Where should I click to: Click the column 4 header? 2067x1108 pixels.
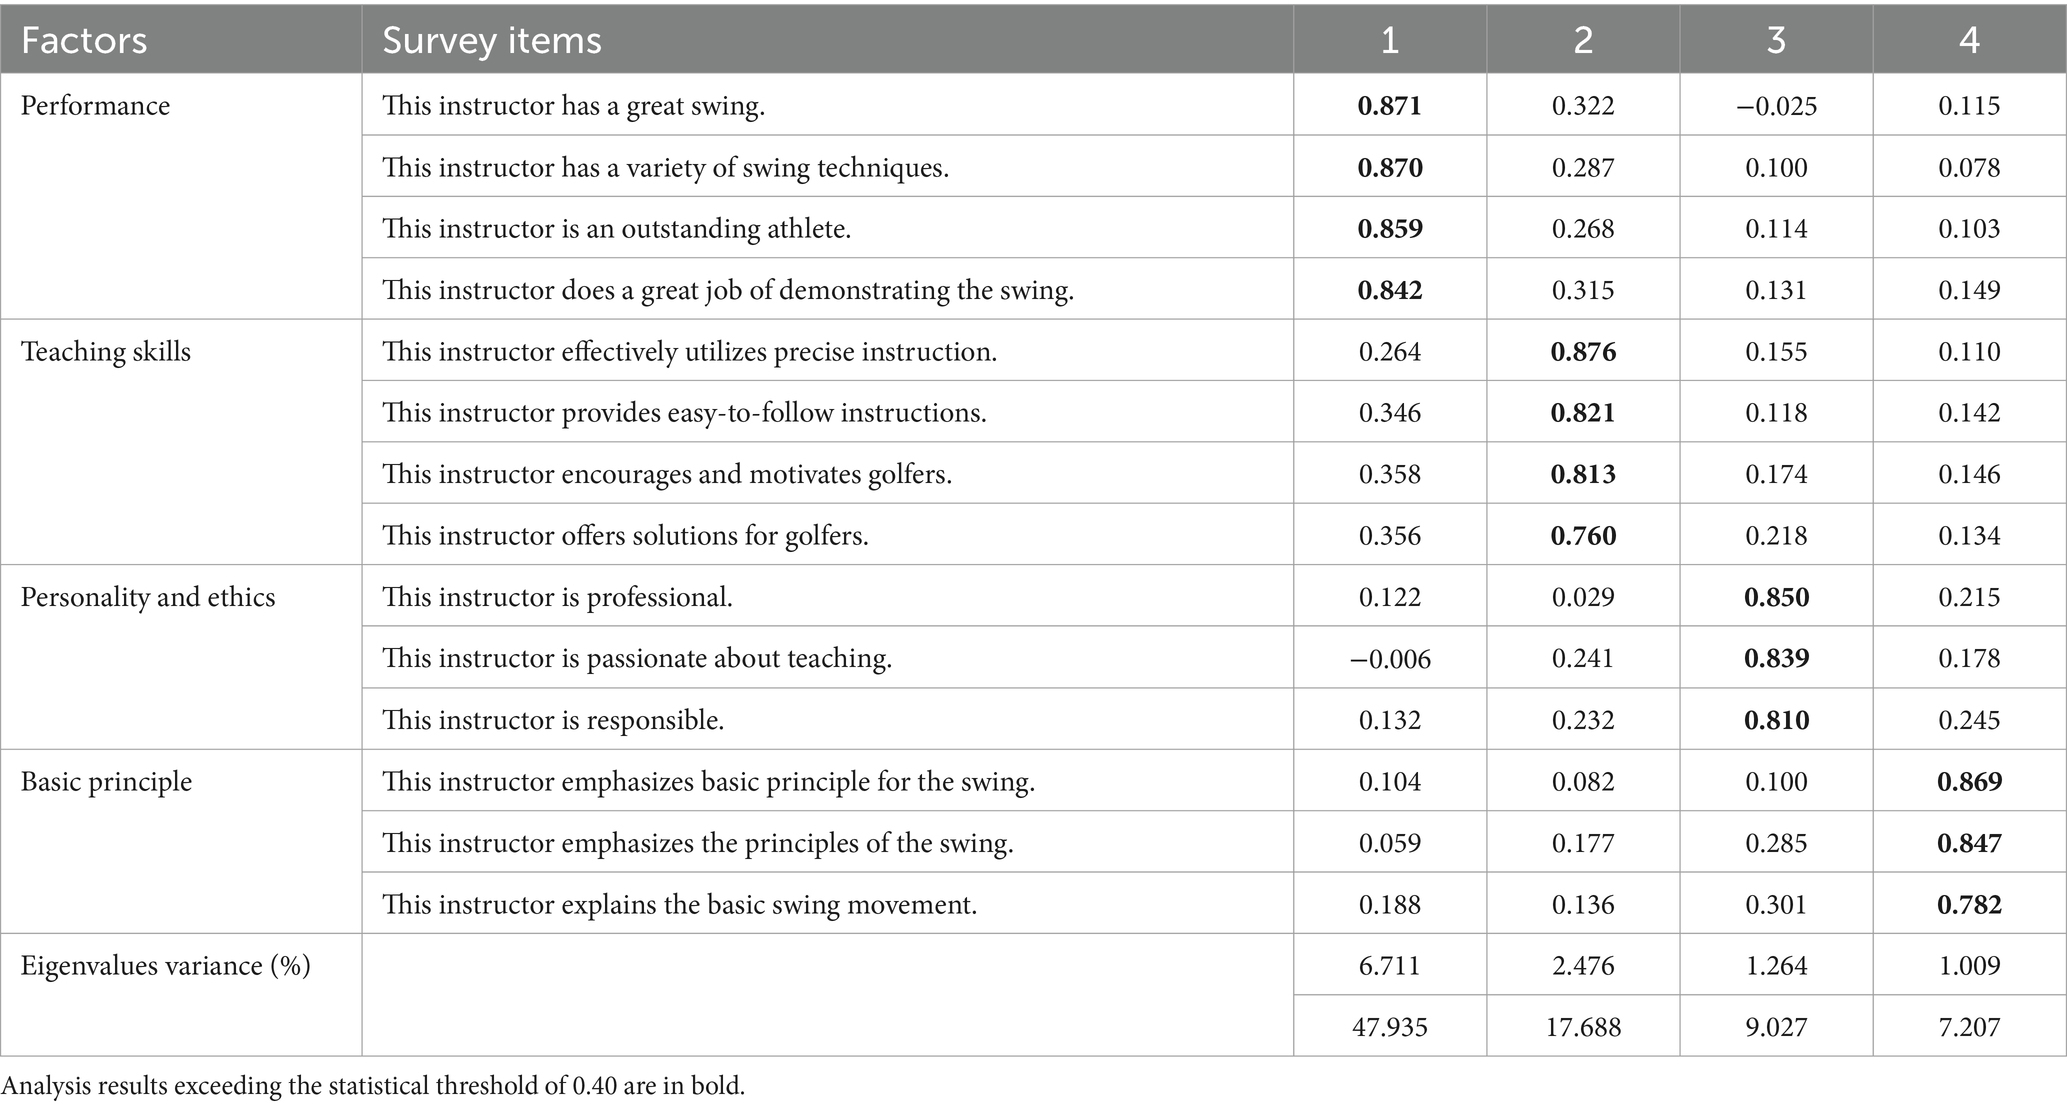pyautogui.click(x=1969, y=40)
